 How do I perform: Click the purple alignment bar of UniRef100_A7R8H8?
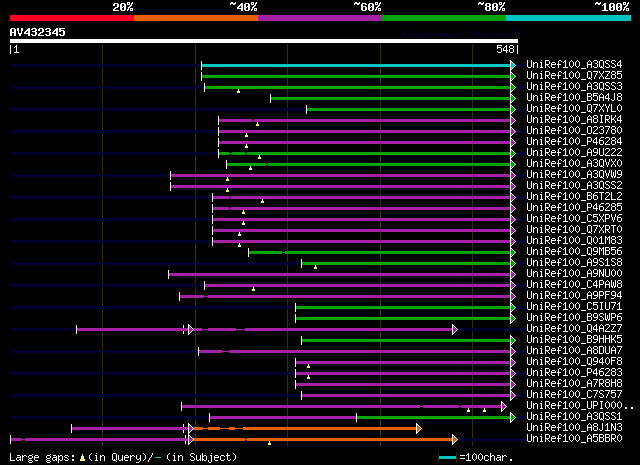point(403,385)
